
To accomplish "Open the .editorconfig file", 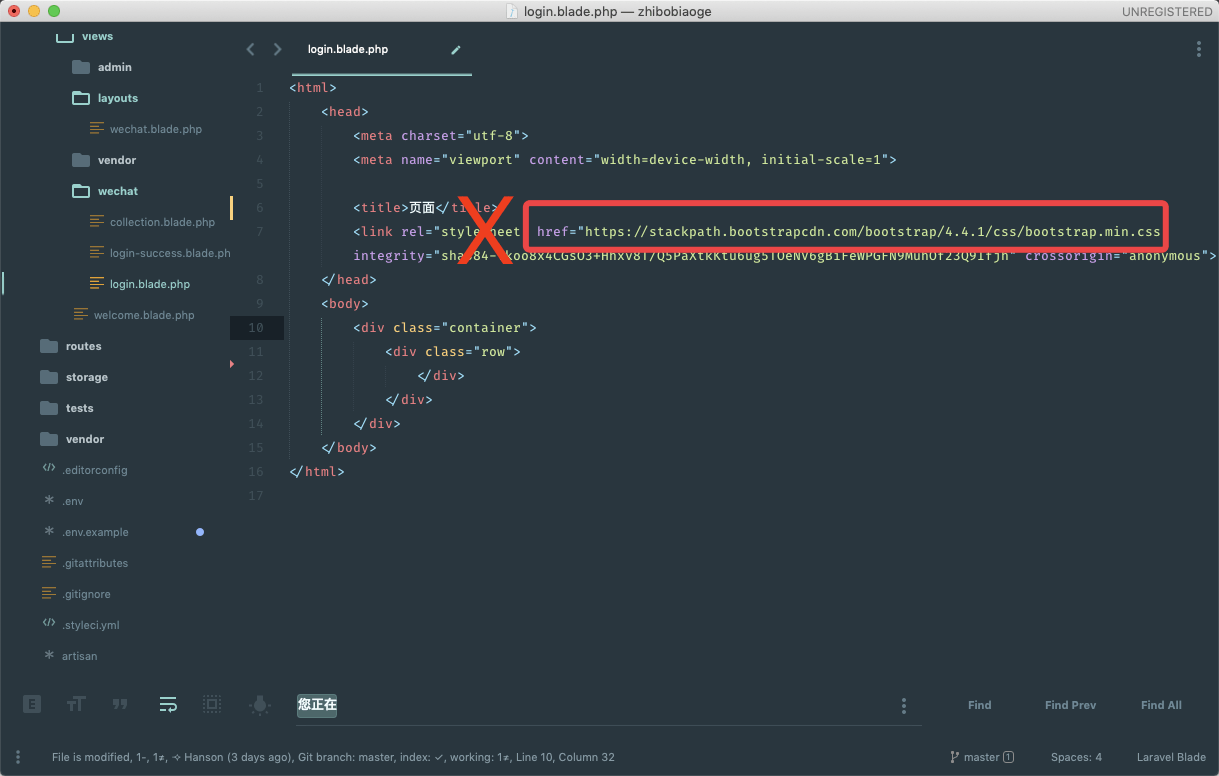I will 95,470.
